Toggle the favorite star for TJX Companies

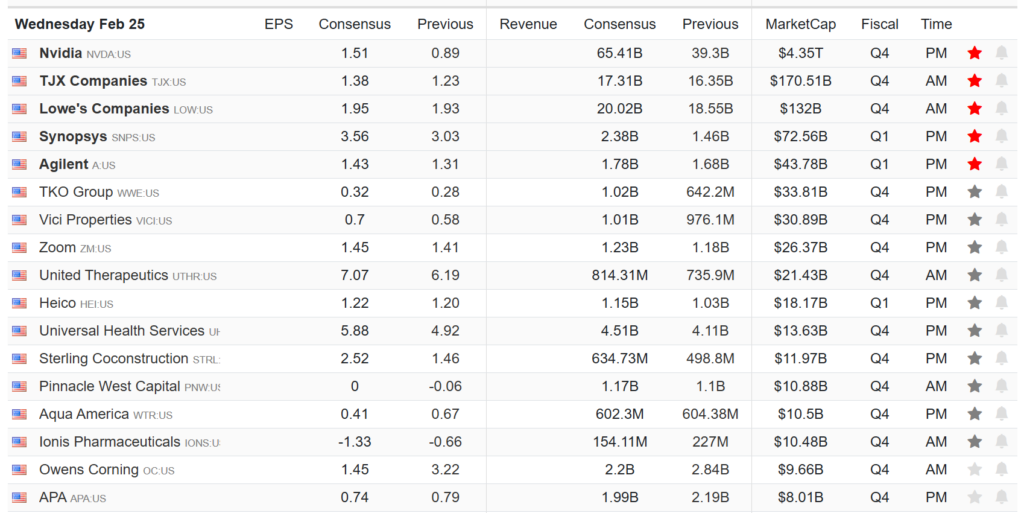974,81
